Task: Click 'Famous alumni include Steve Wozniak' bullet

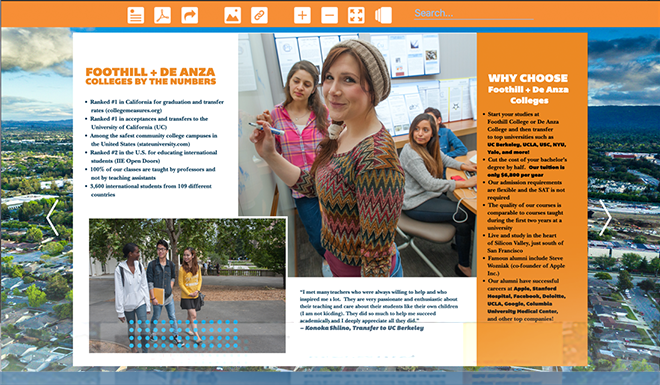Action: (x=524, y=266)
